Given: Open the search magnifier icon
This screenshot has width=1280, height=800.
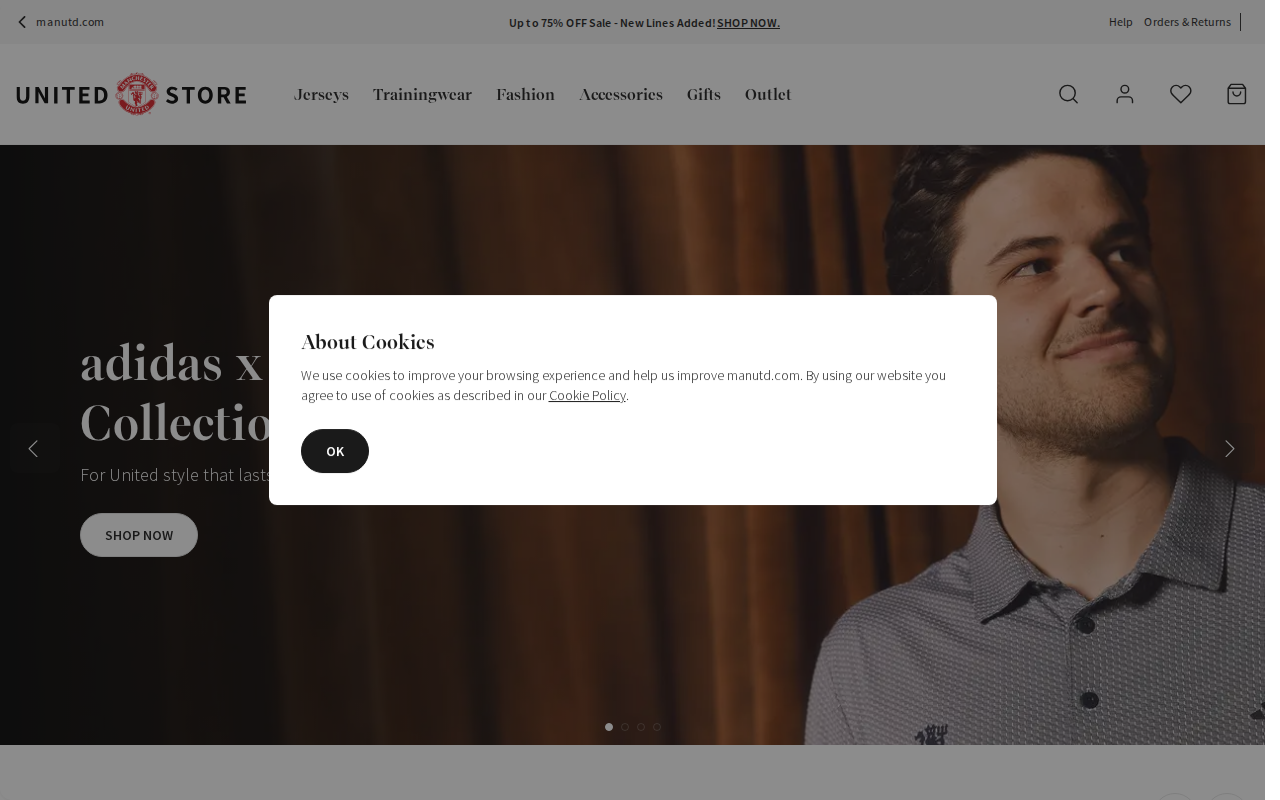Looking at the screenshot, I should coord(1068,94).
